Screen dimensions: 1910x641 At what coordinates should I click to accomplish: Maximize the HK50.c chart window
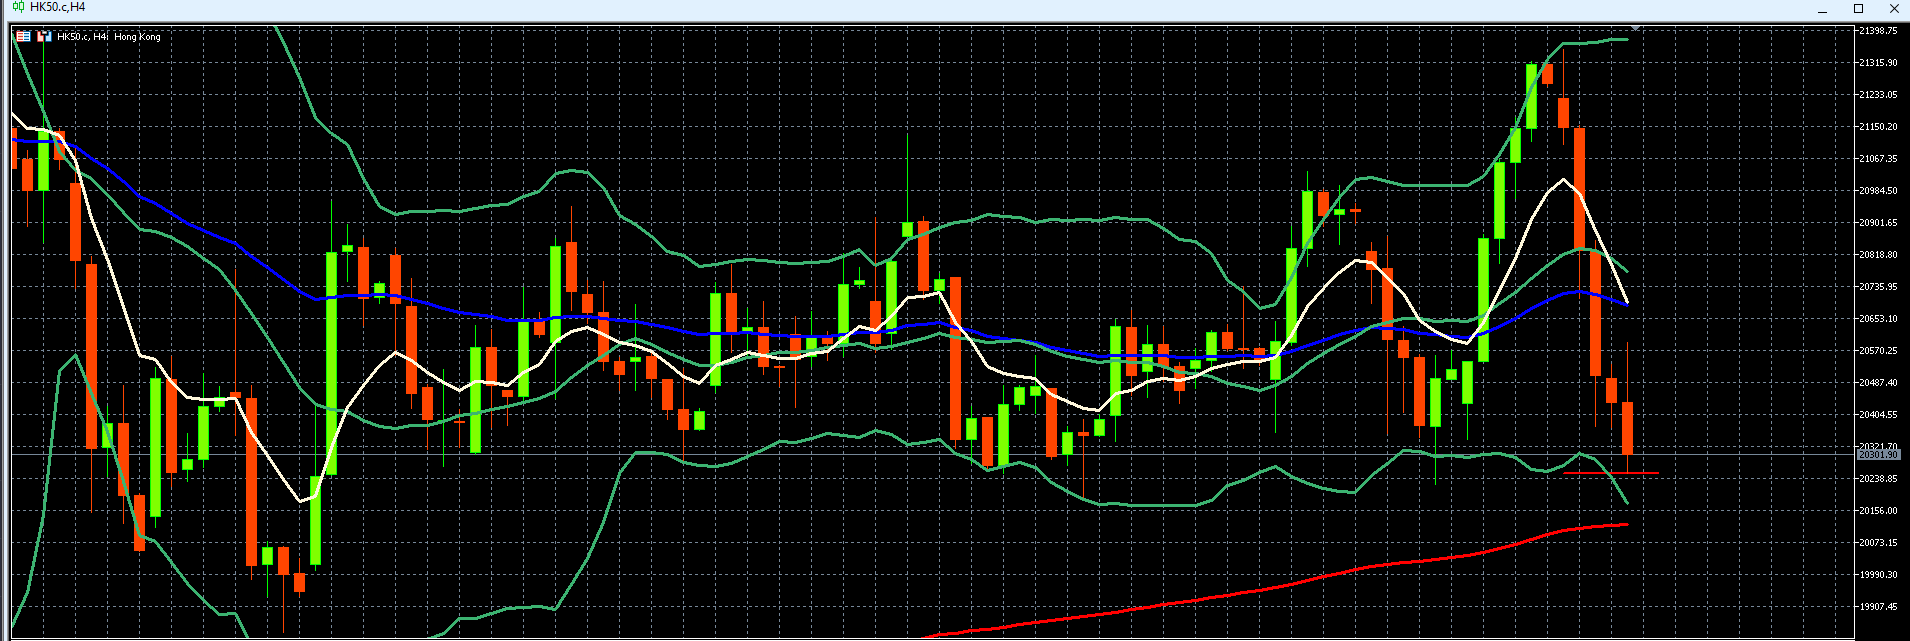tap(1859, 8)
